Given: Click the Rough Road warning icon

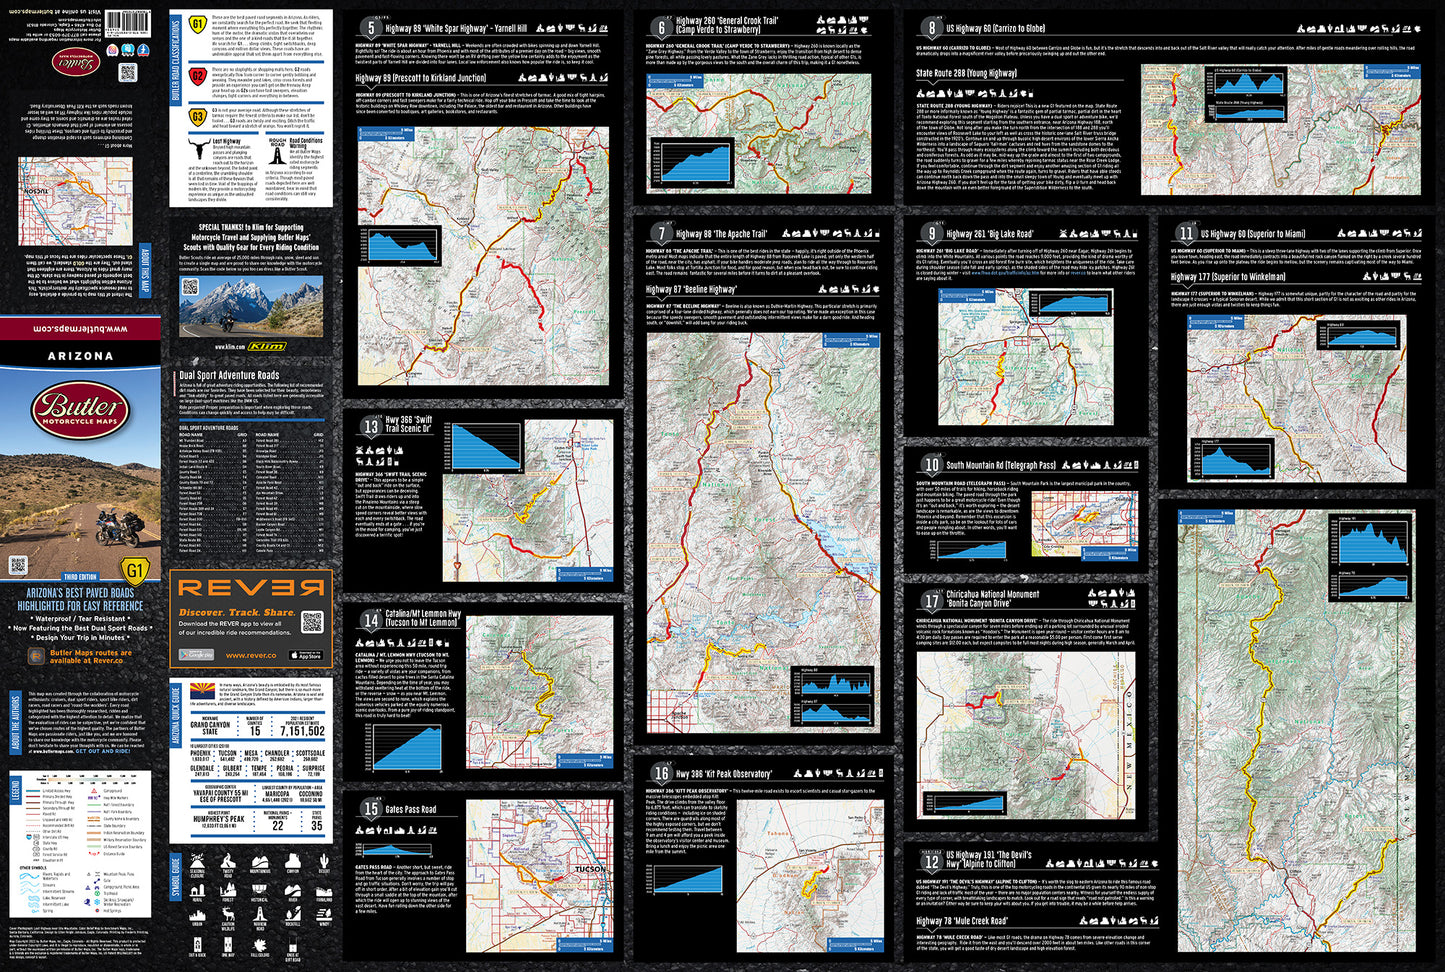Looking at the screenshot, I should (x=278, y=150).
